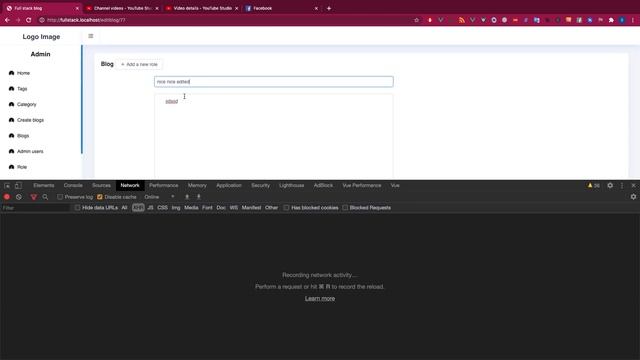
Task: Open the Chrome three-dot menu
Action: (633, 20)
